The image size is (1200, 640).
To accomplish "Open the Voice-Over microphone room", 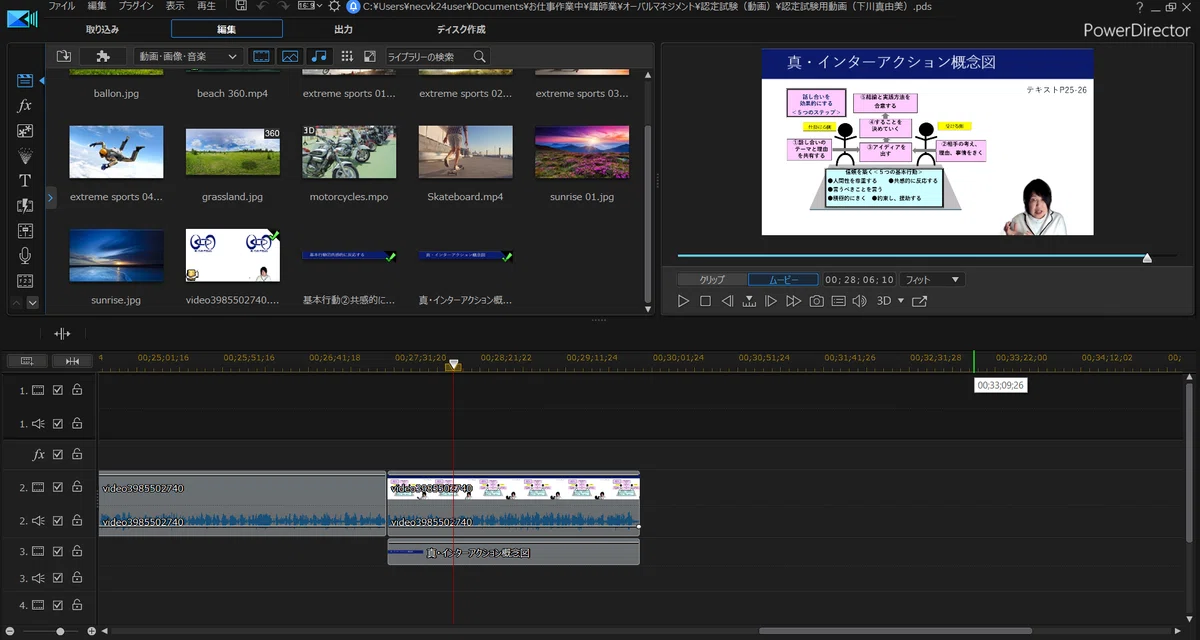I will pyautogui.click(x=25, y=256).
